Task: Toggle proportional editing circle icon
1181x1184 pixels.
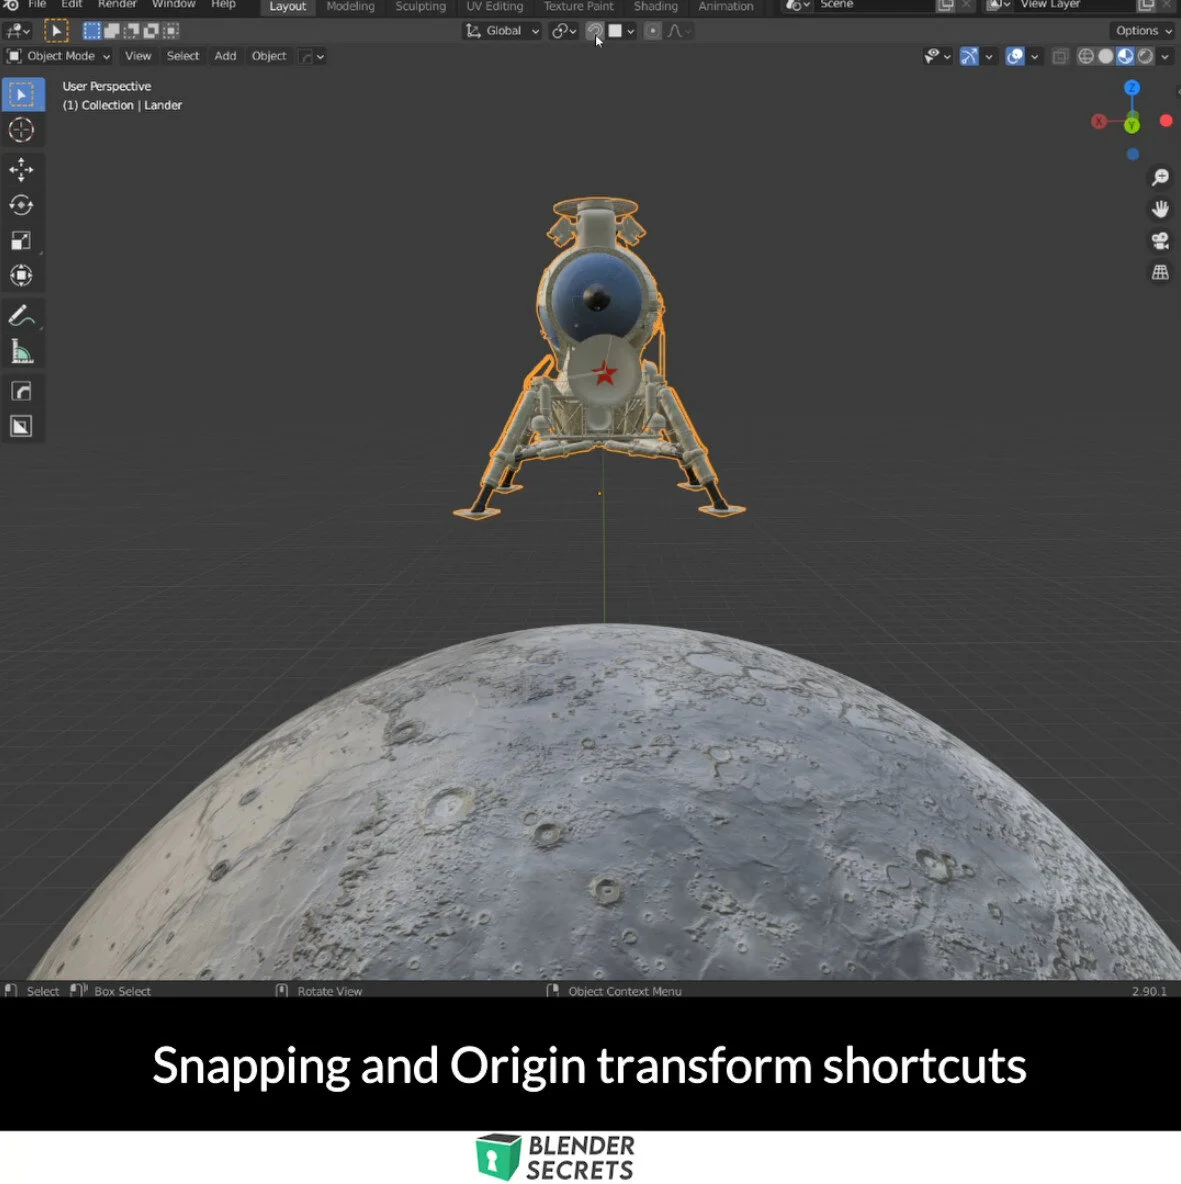Action: coord(652,31)
